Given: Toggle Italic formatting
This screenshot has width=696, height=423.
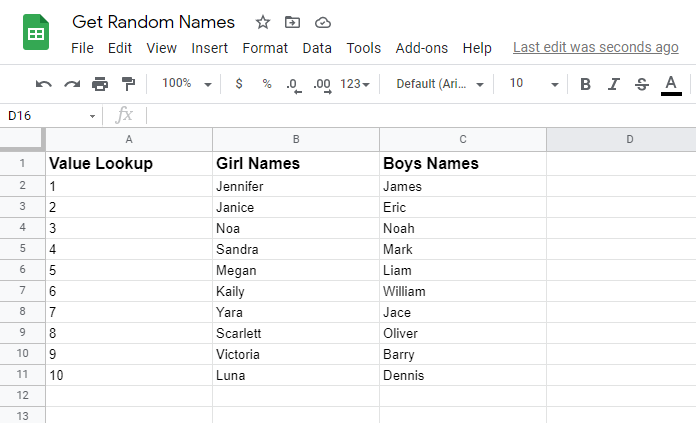Looking at the screenshot, I should click(x=614, y=84).
